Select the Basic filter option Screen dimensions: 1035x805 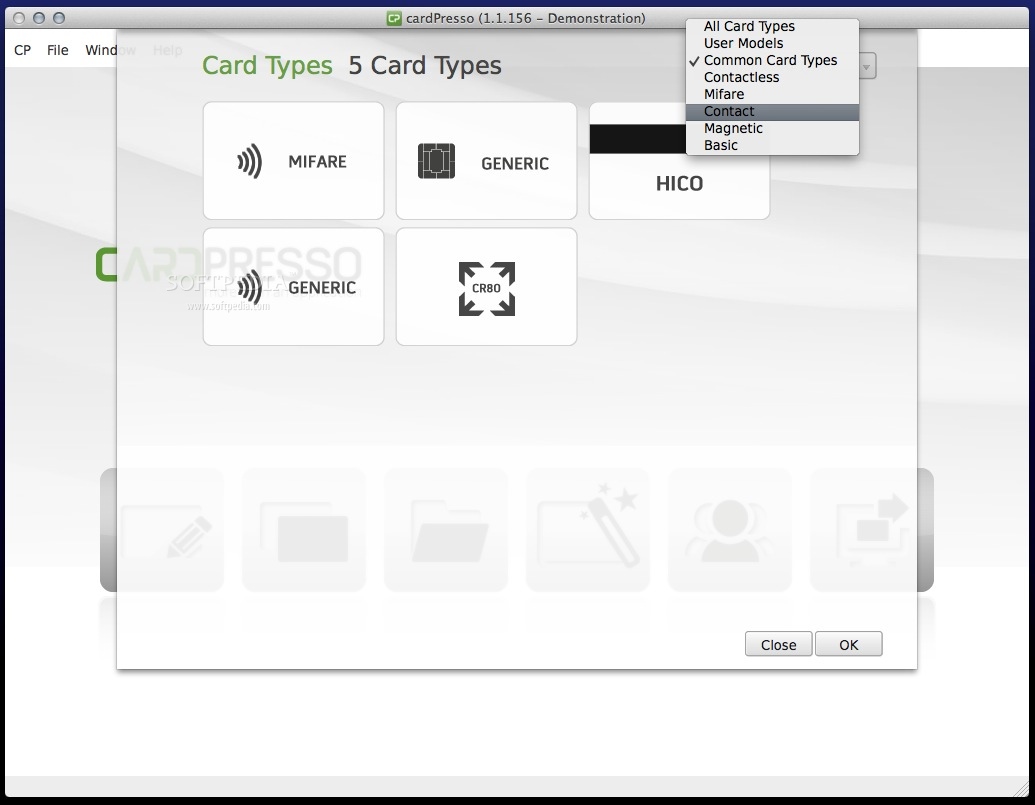tap(772, 146)
